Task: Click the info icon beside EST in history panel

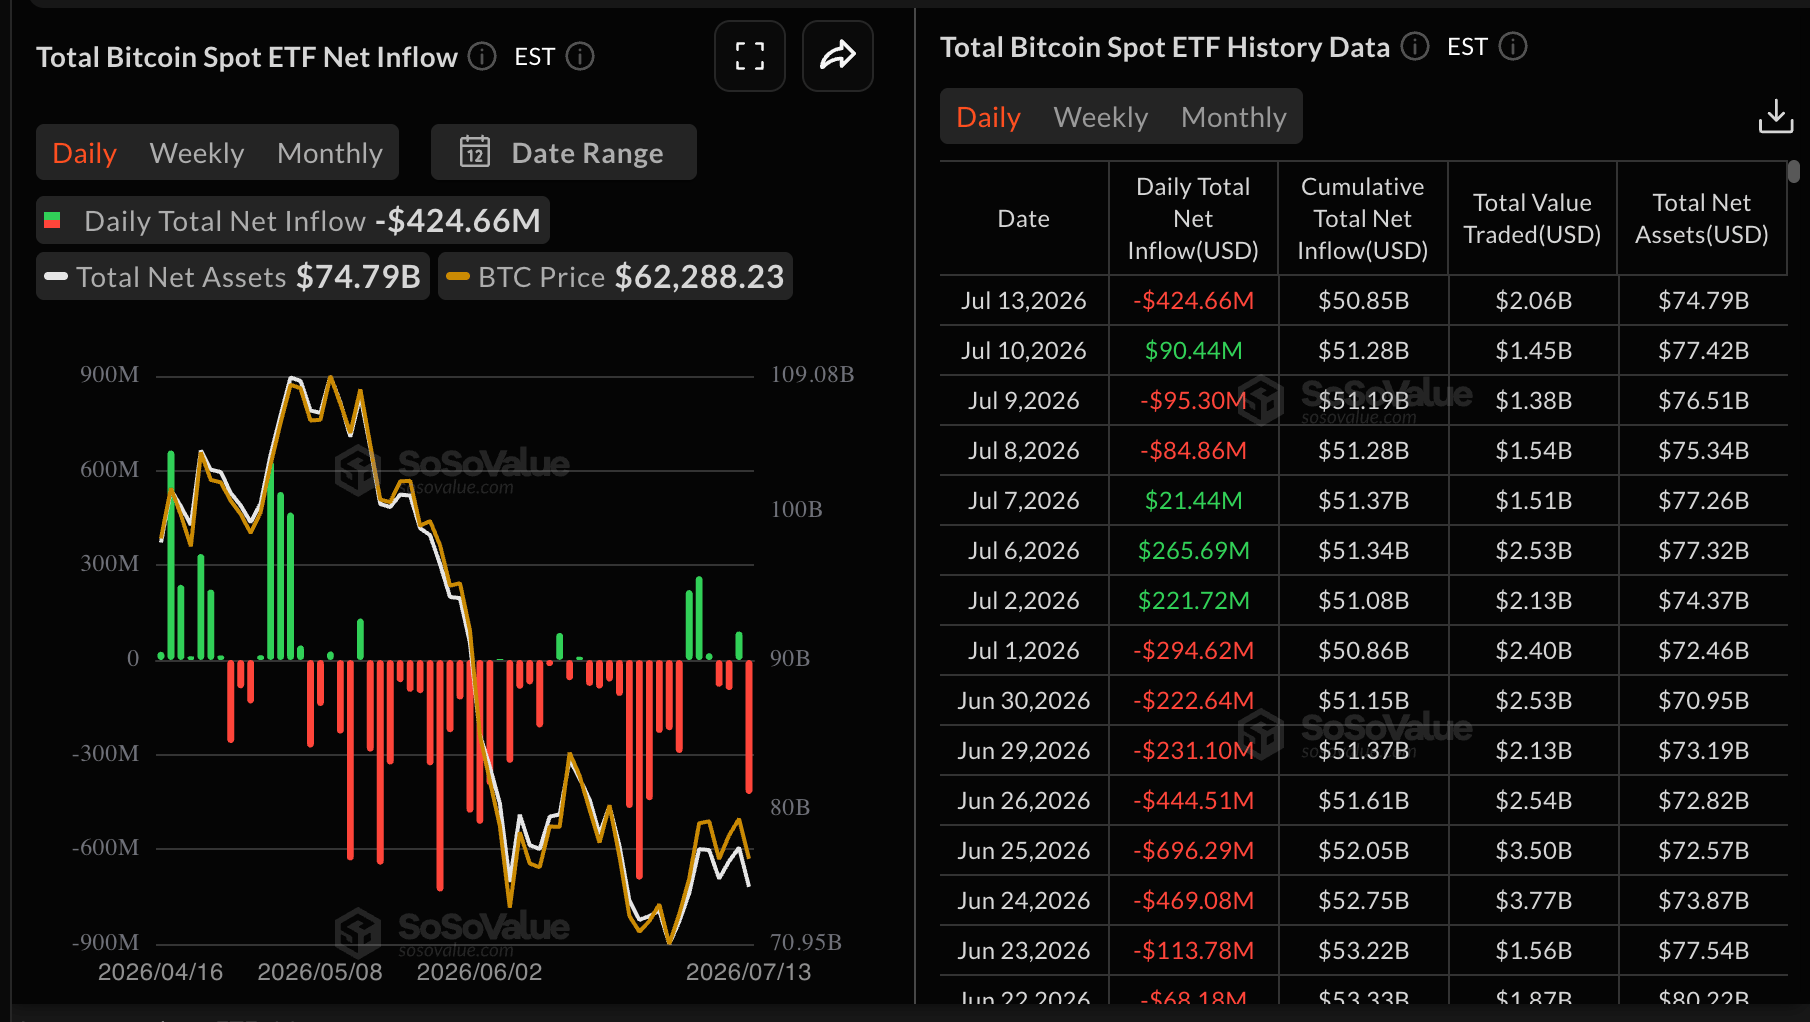Action: [x=1513, y=46]
